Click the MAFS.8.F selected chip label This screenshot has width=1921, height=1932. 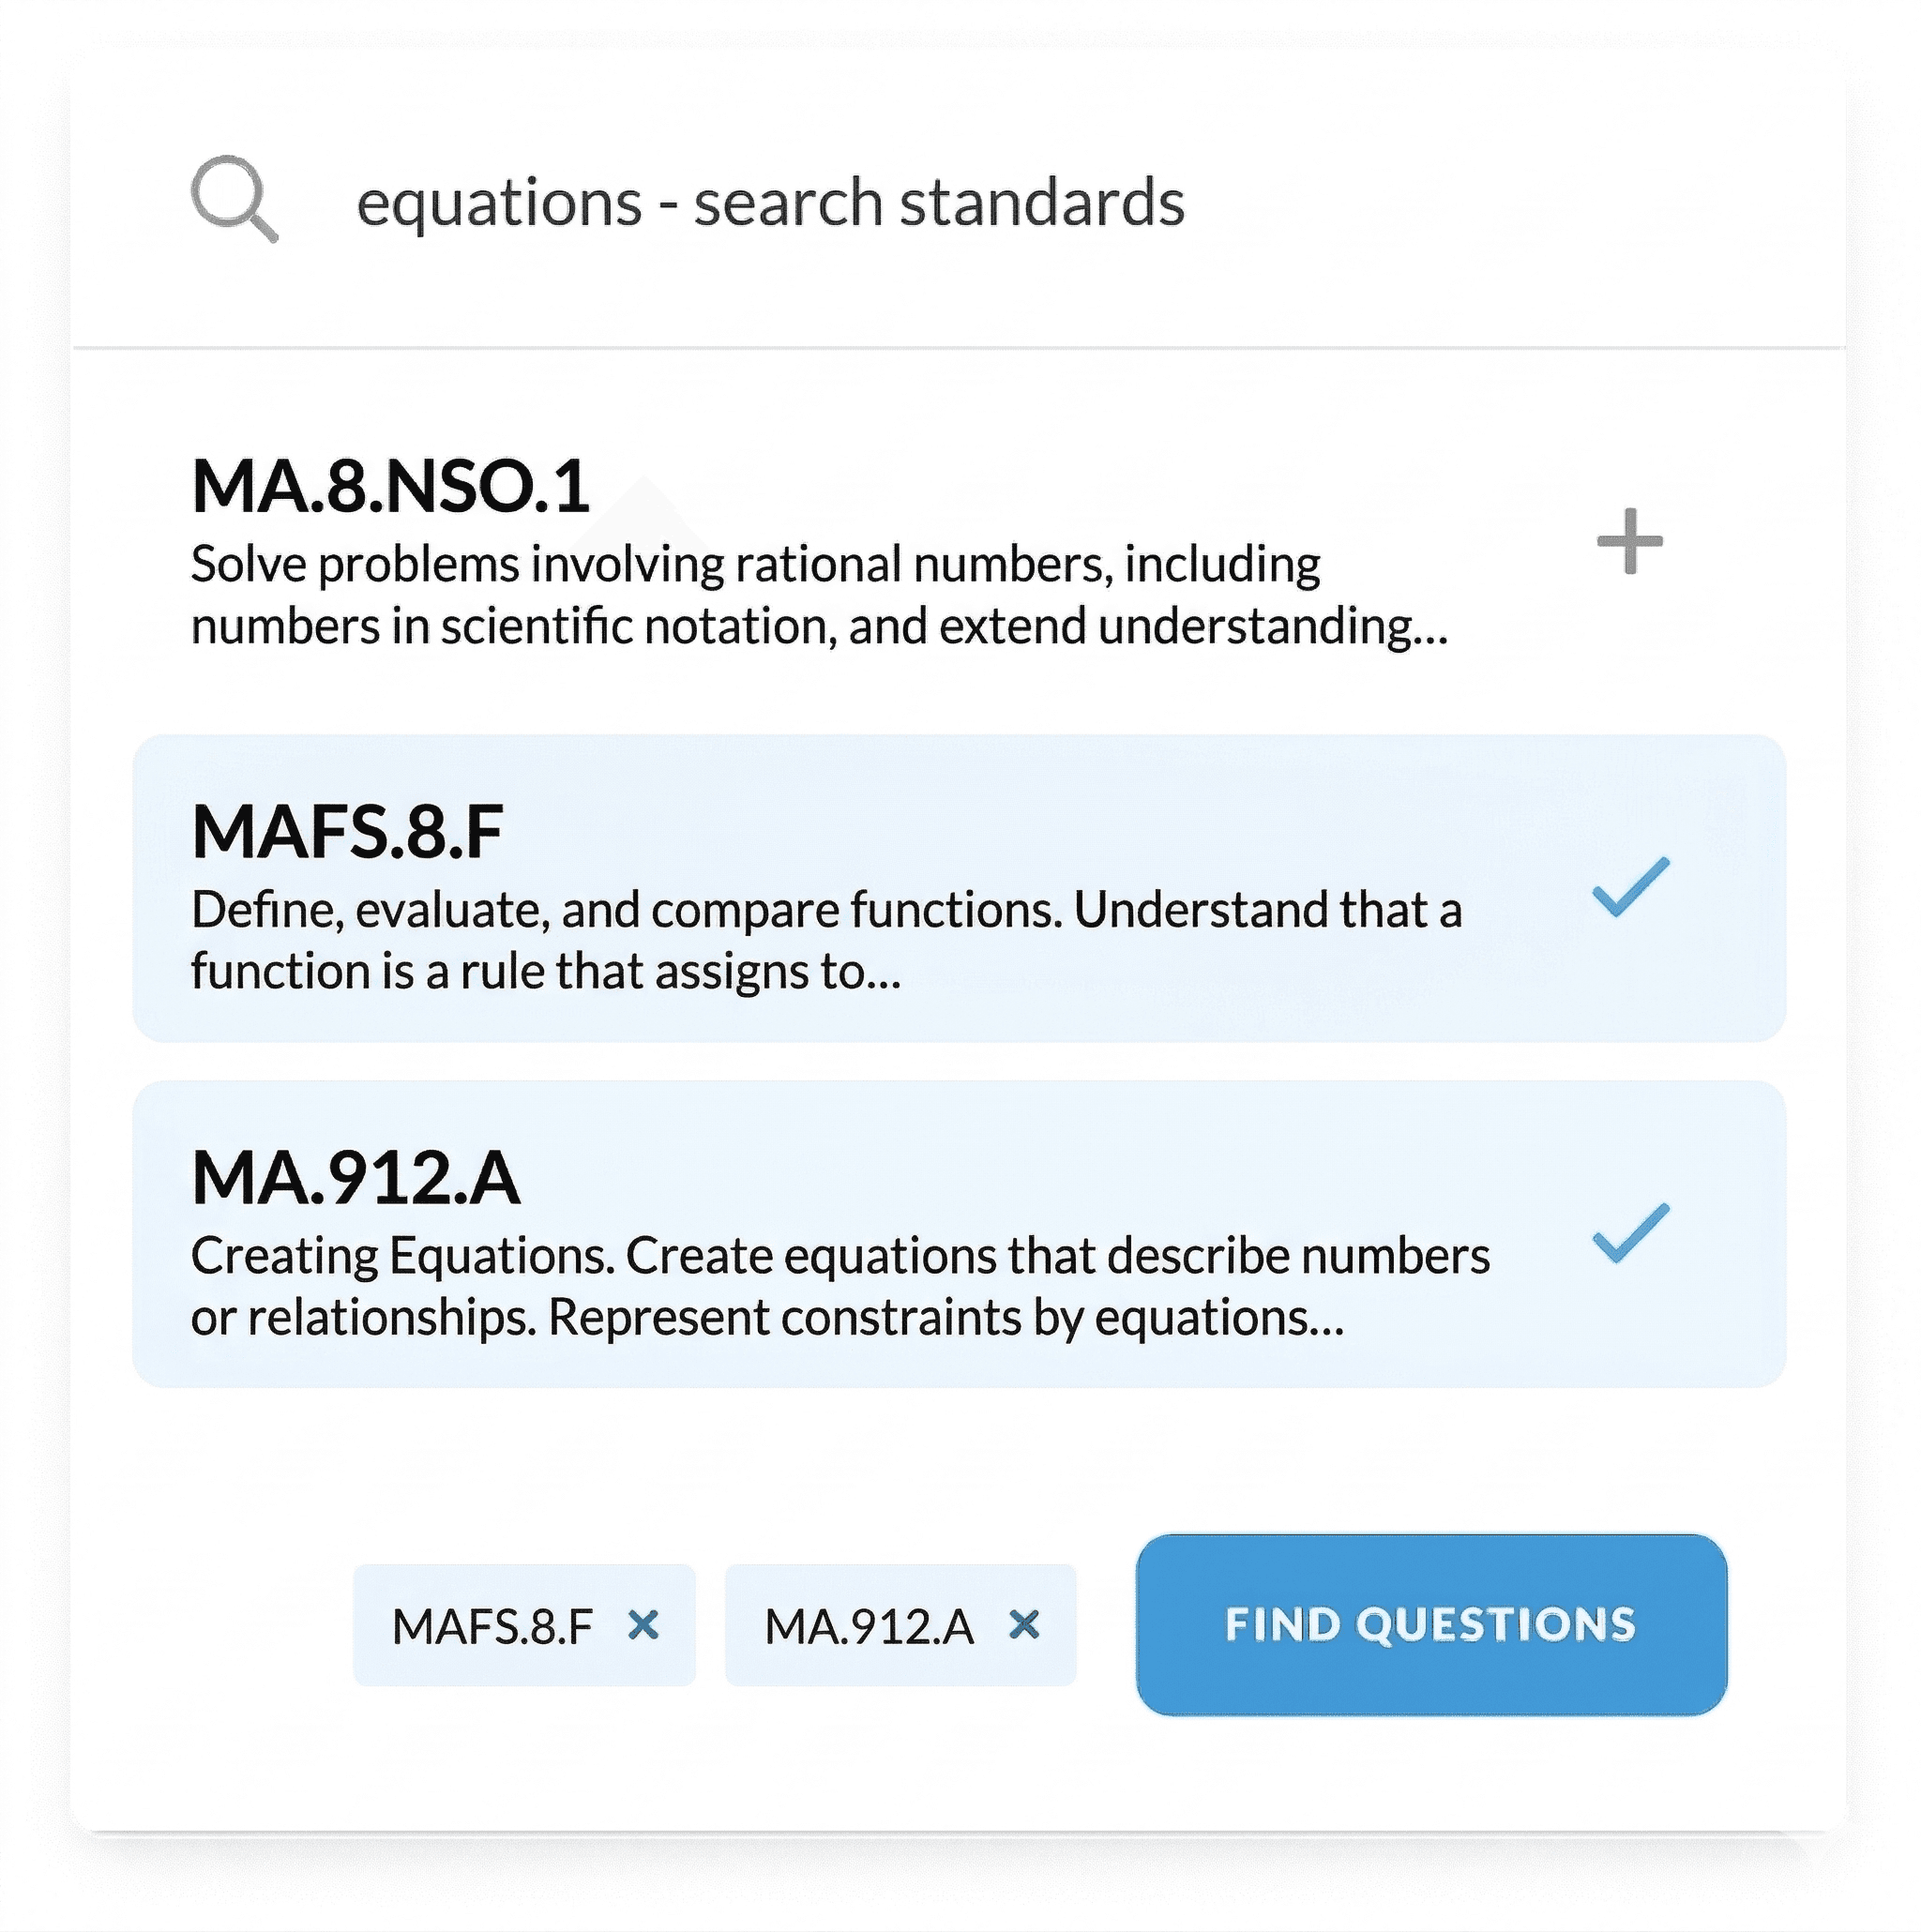pos(492,1626)
